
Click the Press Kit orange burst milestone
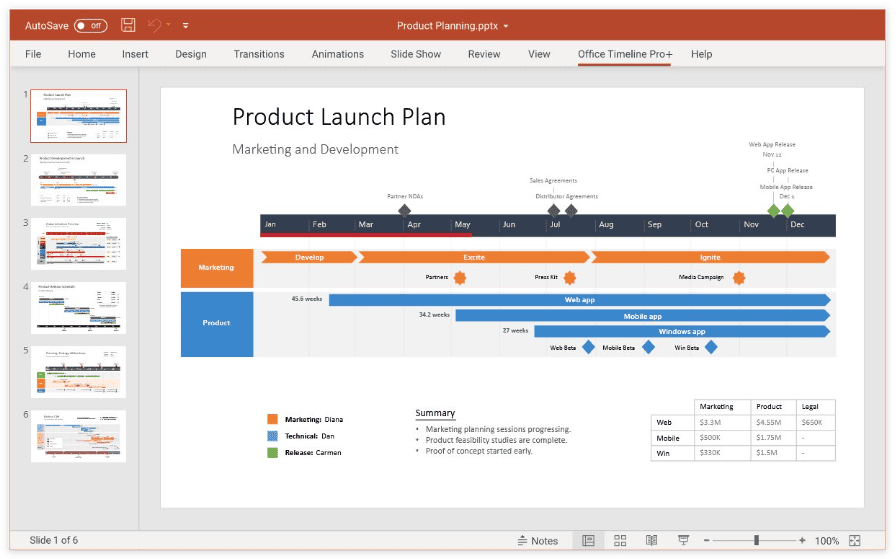click(570, 278)
